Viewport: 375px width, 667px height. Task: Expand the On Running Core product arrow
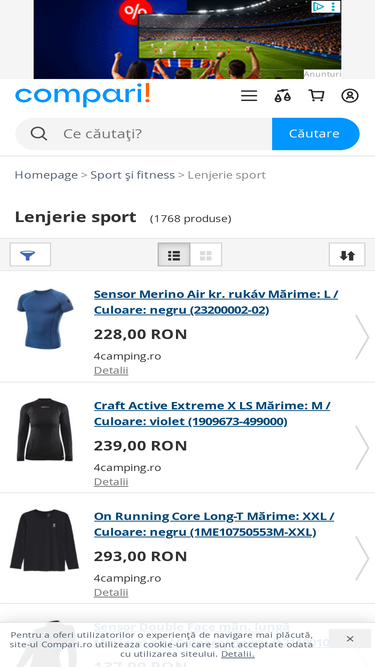[362, 559]
